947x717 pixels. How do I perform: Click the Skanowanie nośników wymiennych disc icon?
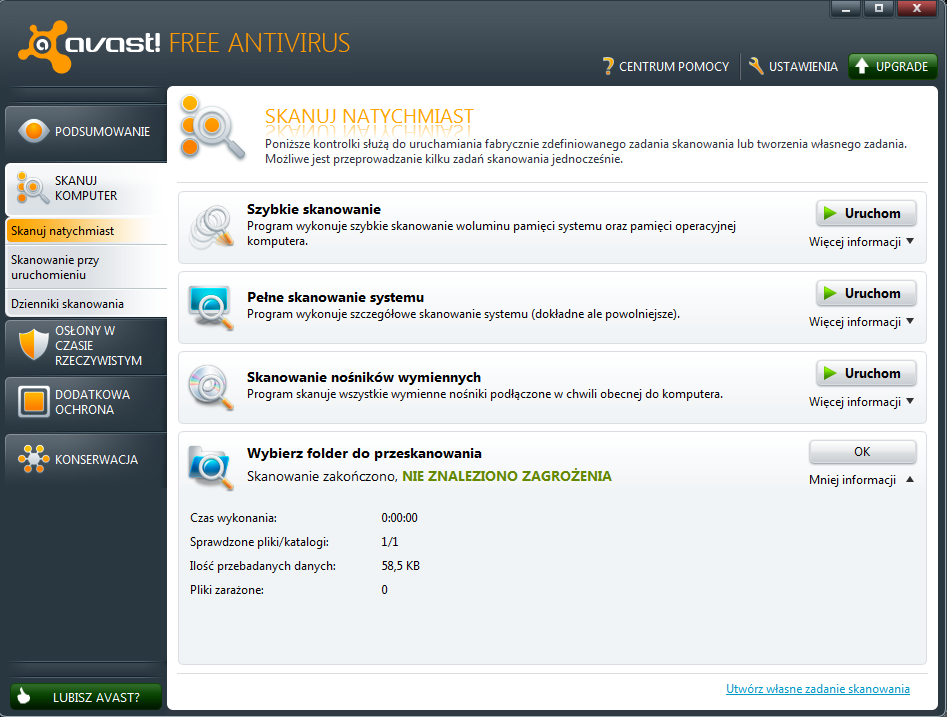click(211, 387)
